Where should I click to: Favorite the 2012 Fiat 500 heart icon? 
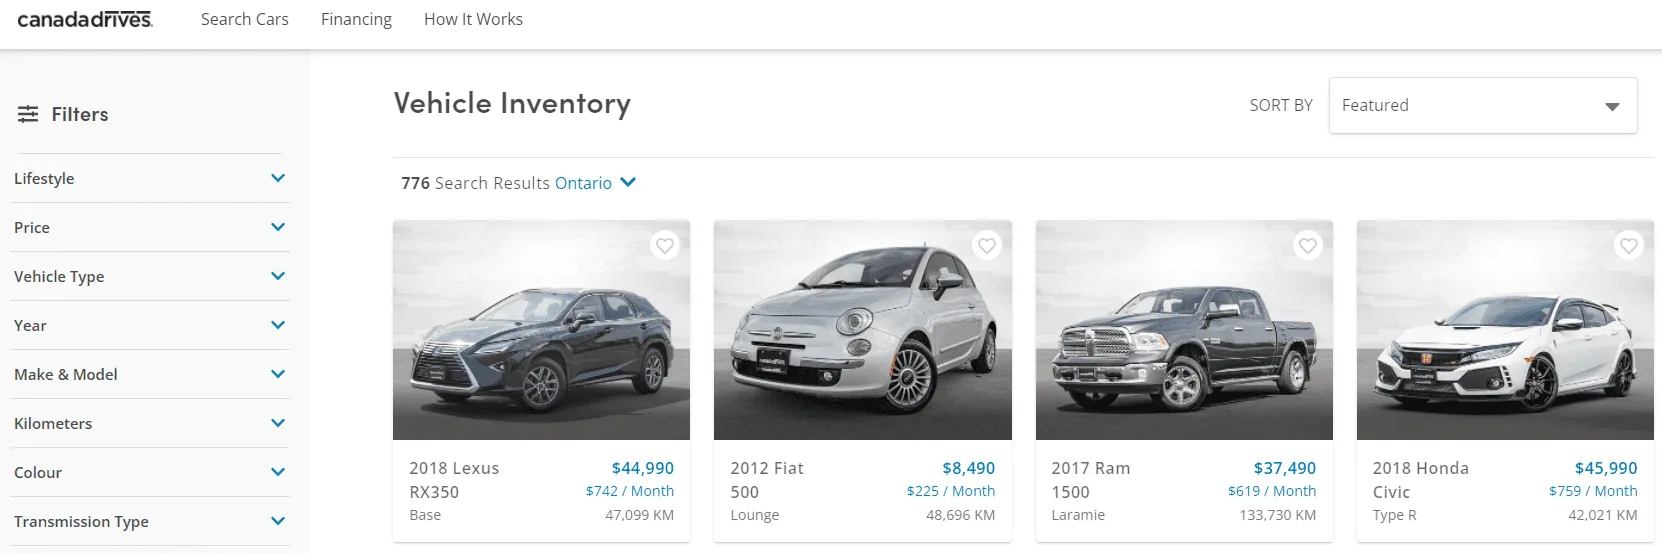click(x=987, y=246)
